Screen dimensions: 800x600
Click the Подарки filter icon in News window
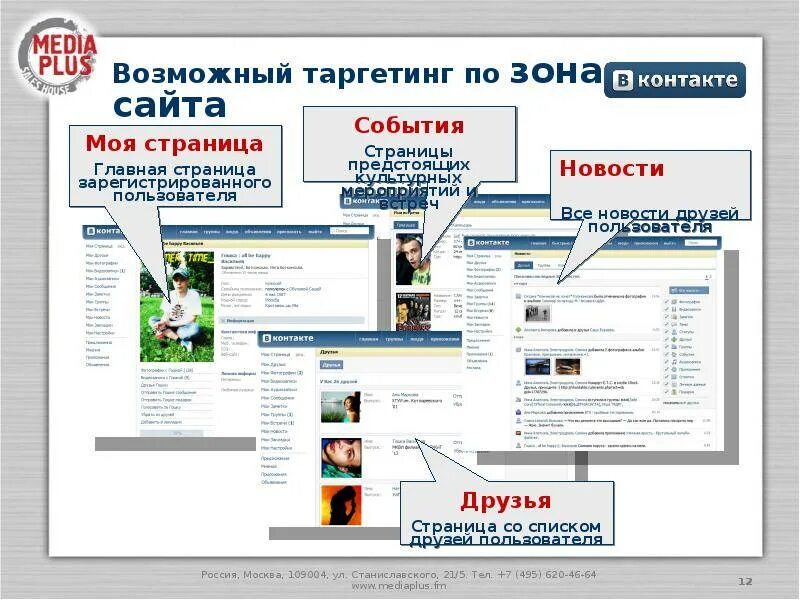[x=674, y=391]
